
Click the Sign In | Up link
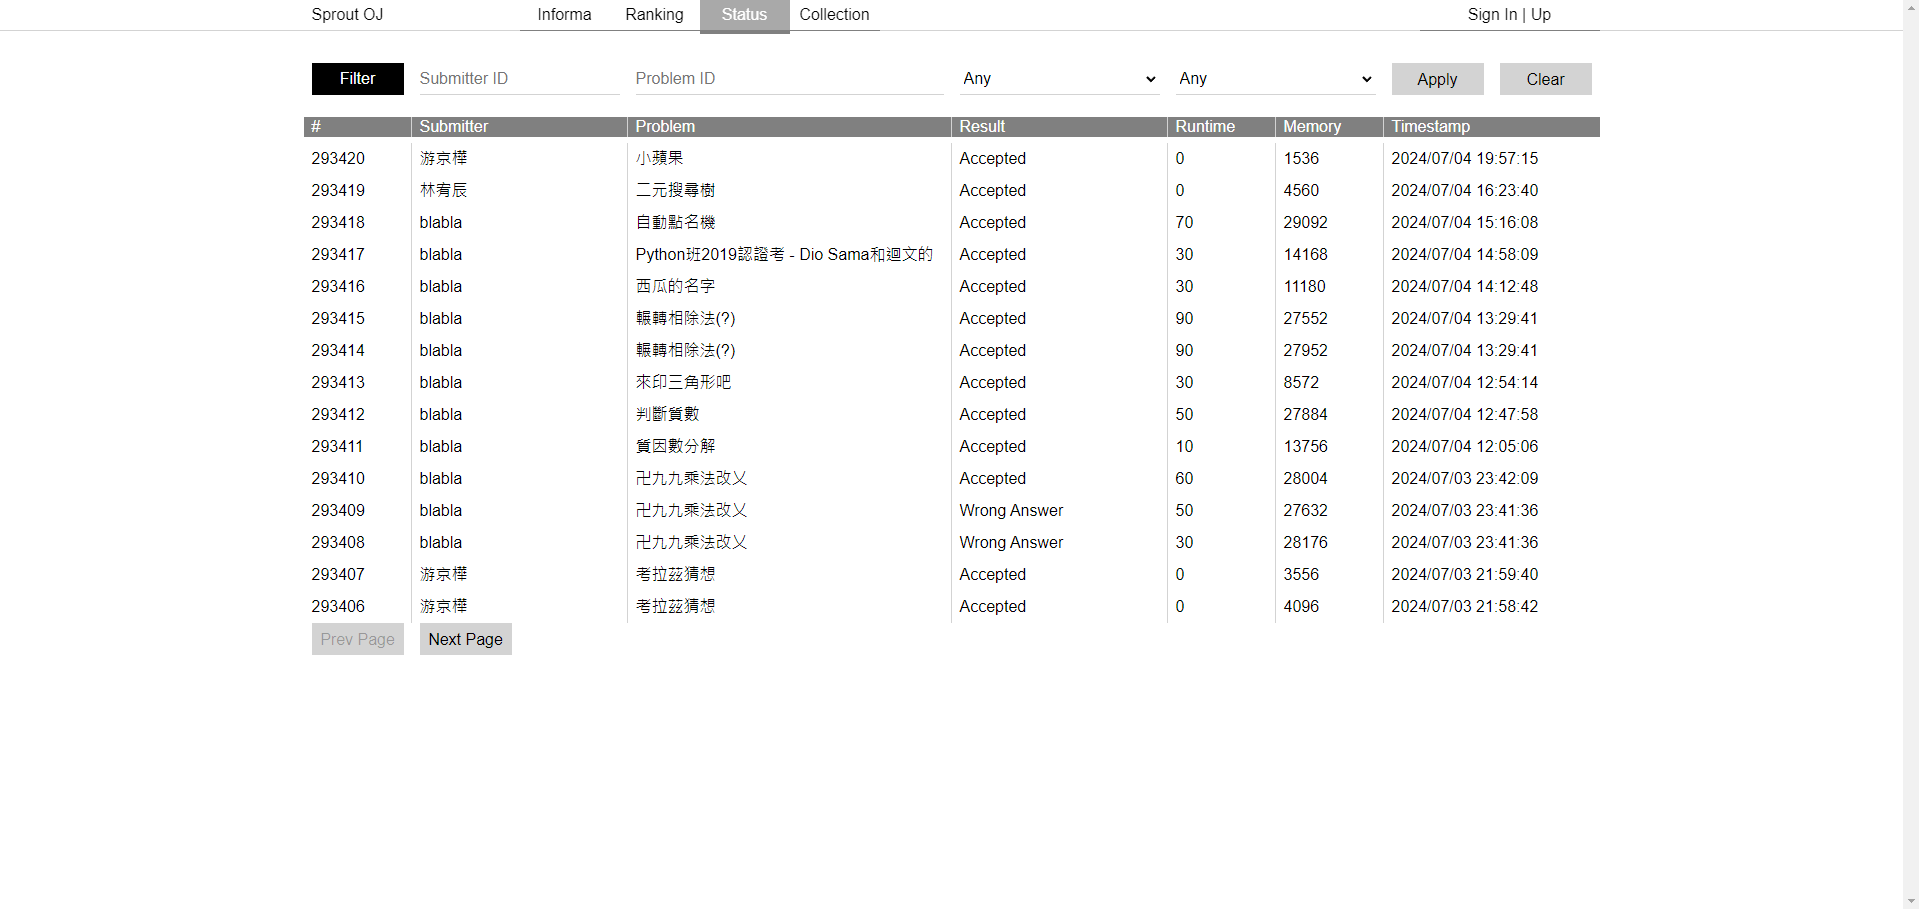[1508, 15]
